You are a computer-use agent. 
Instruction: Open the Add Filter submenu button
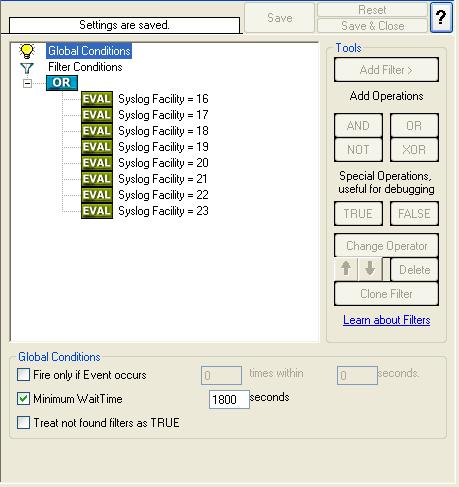click(386, 70)
